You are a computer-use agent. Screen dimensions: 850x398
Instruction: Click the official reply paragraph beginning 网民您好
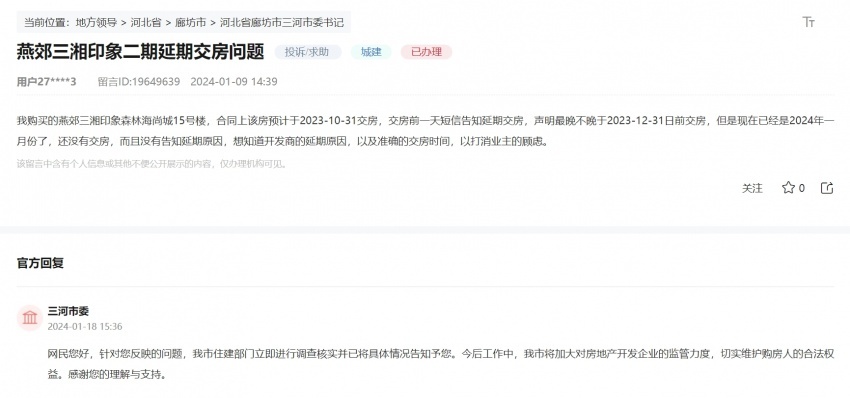[441, 364]
